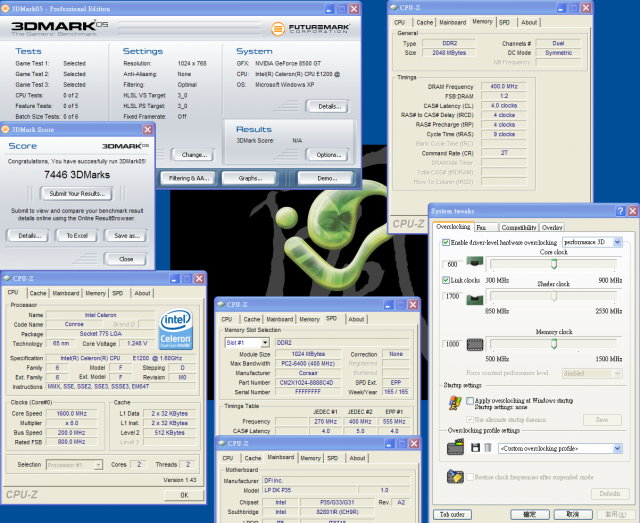Click Change button under Settings
The height and width of the screenshot is (523, 640).
point(194,155)
